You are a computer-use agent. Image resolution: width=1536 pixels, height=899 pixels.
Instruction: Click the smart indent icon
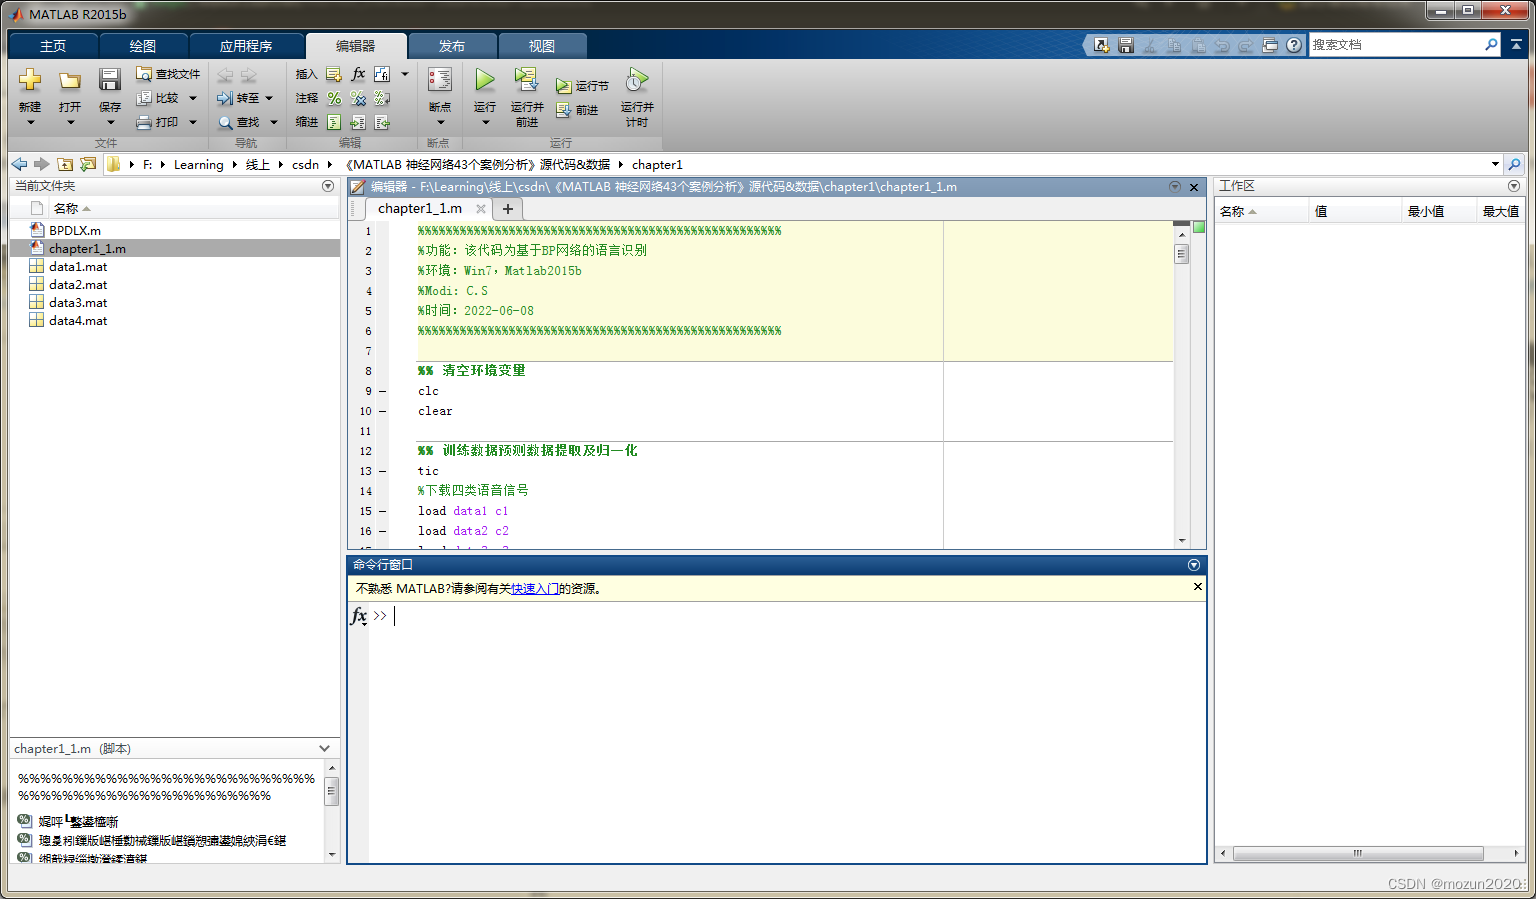(x=334, y=122)
